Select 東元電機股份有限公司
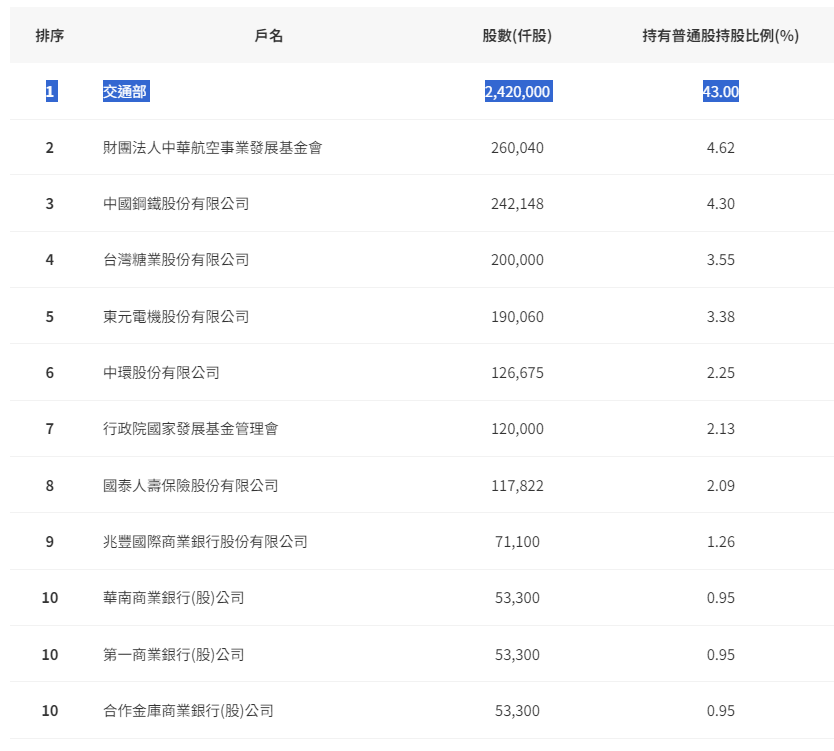This screenshot has width=834, height=751. coord(176,316)
